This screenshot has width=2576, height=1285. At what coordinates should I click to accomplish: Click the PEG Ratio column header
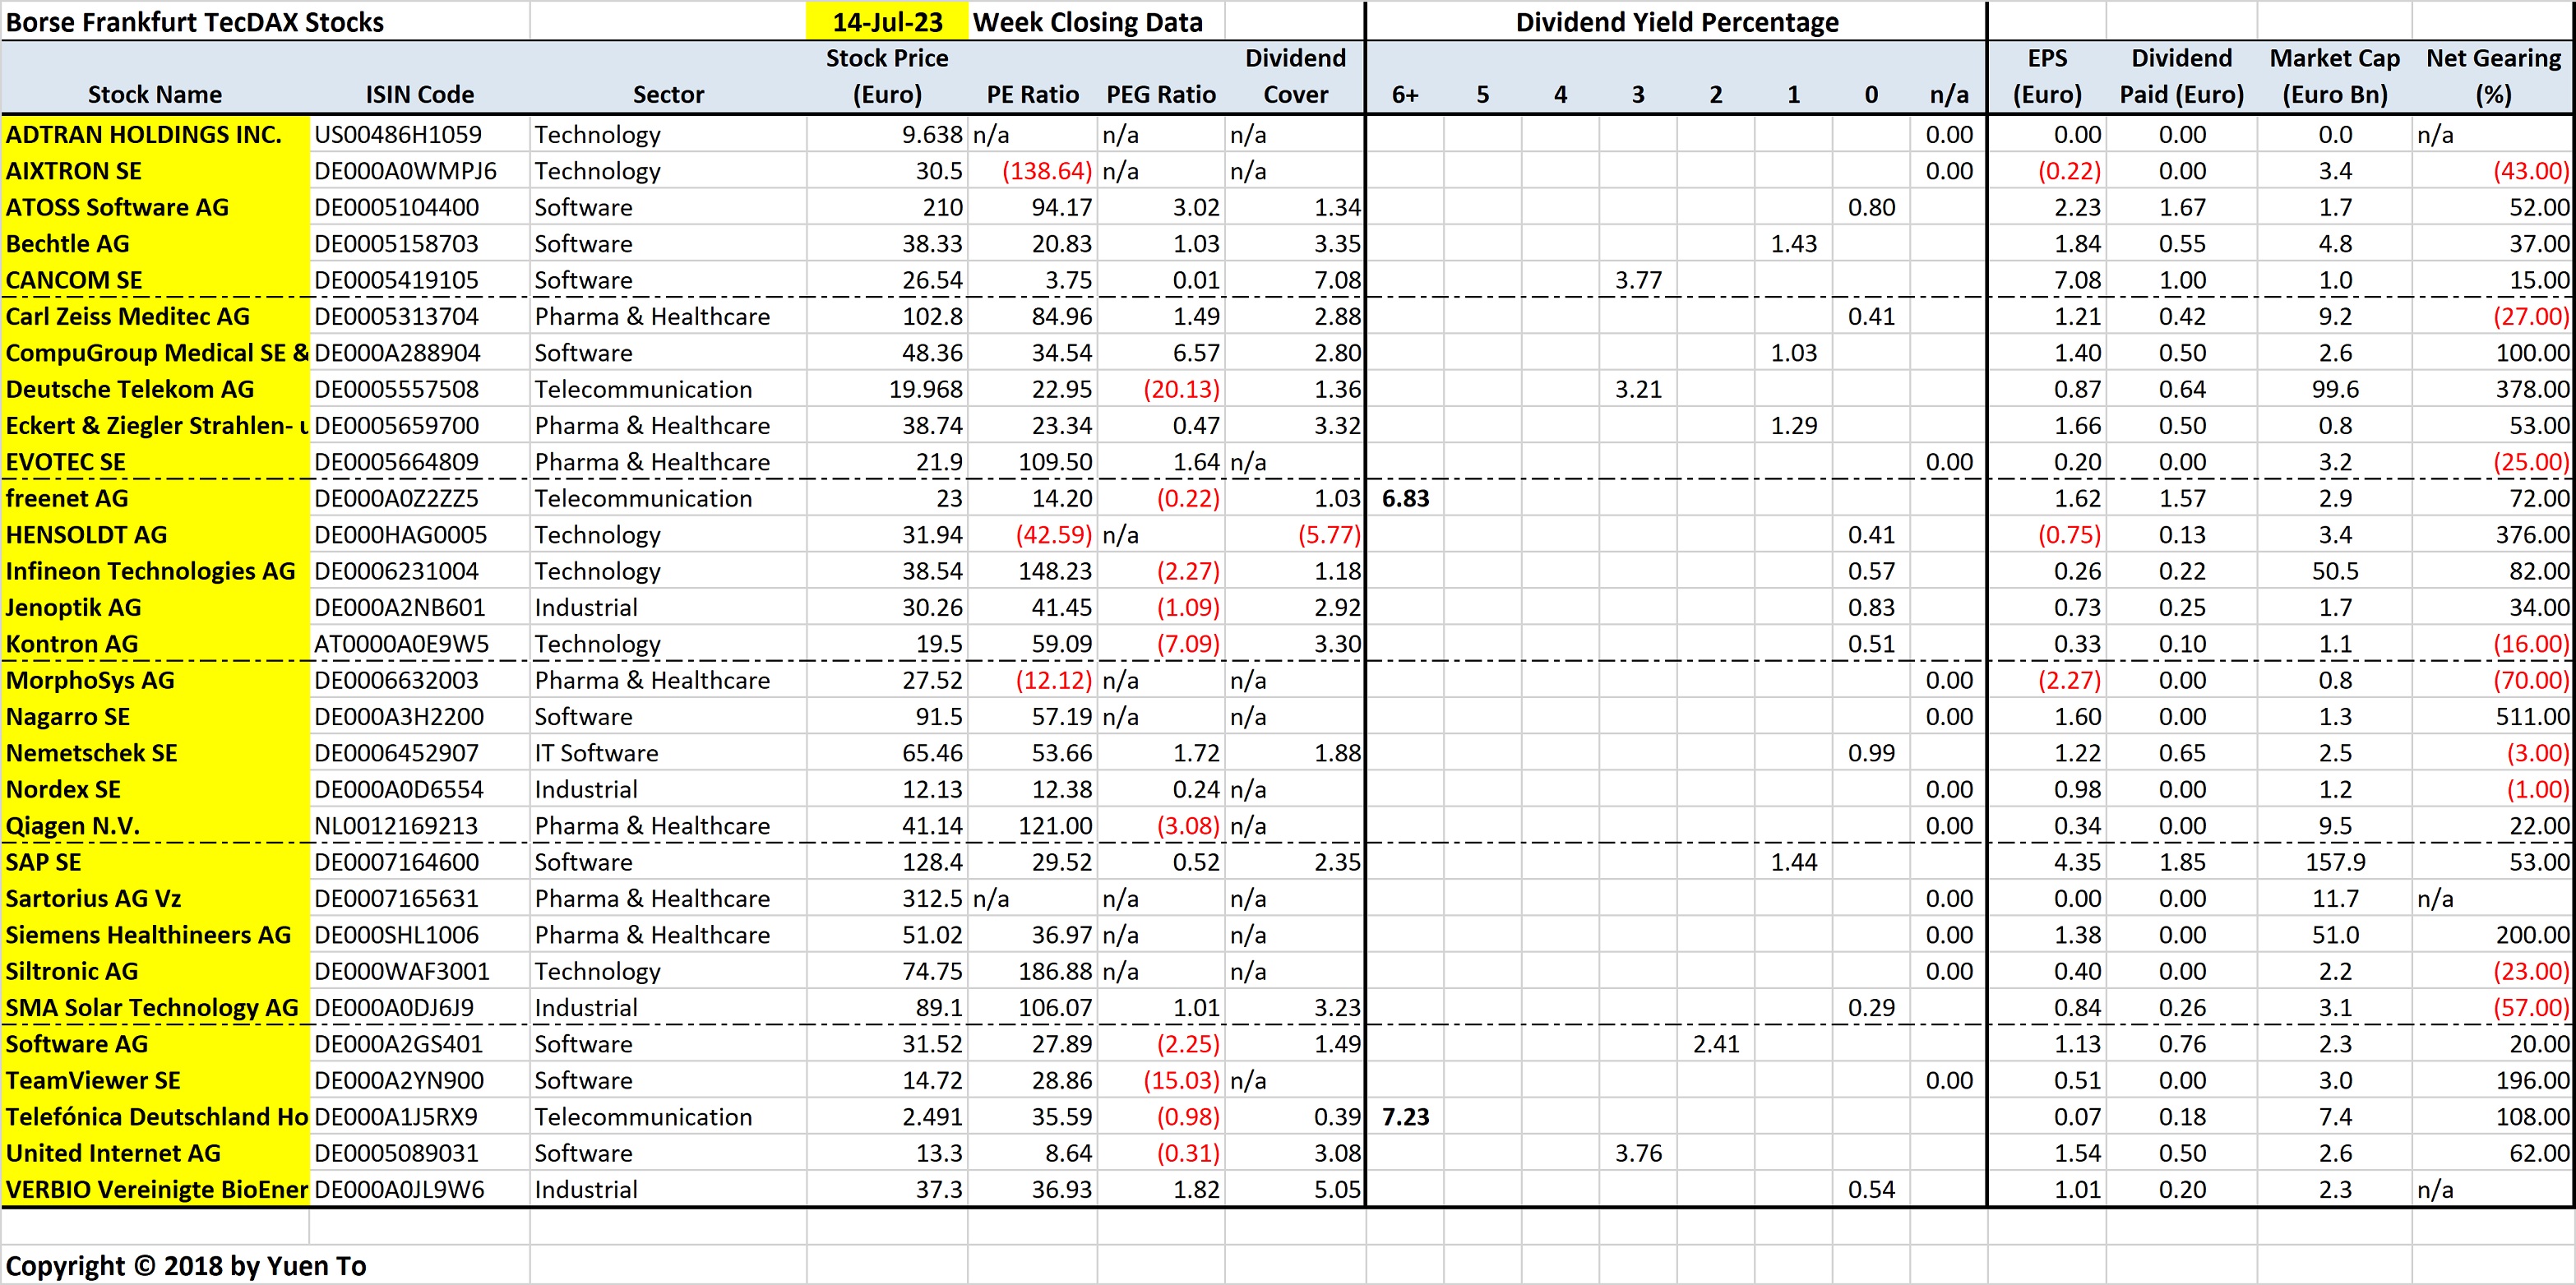coord(1161,94)
